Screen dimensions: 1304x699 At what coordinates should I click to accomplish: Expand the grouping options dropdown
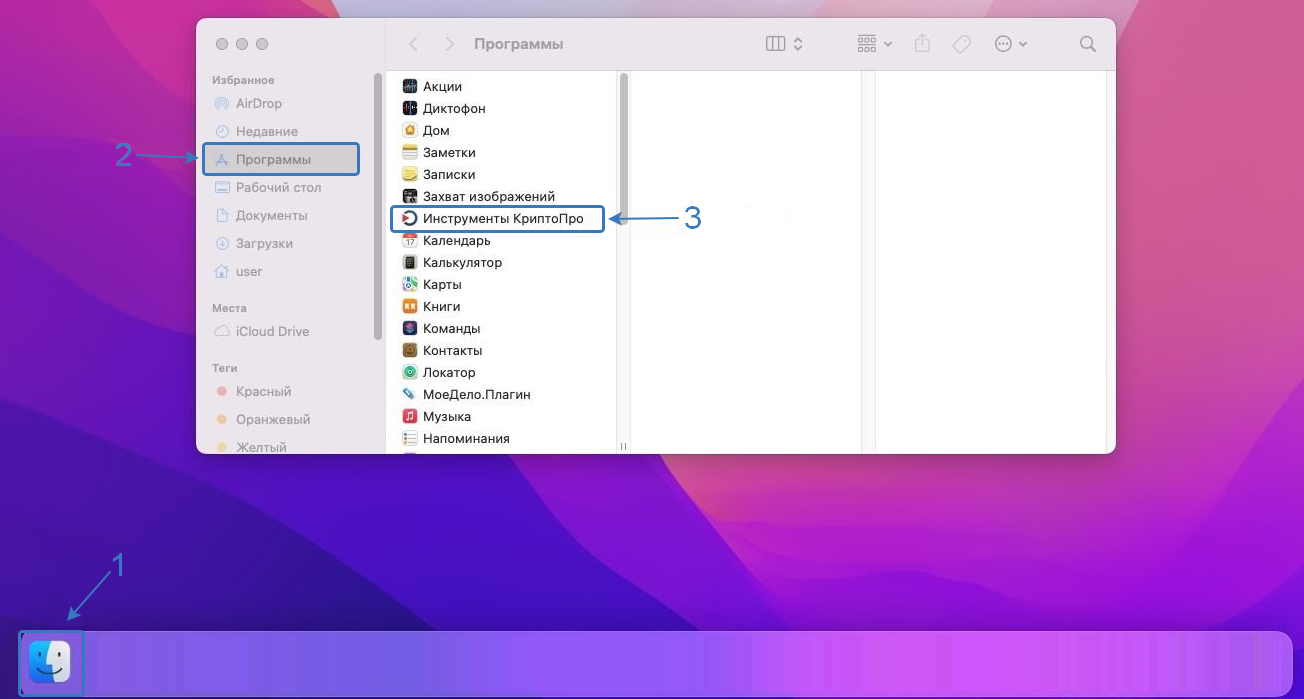(875, 44)
